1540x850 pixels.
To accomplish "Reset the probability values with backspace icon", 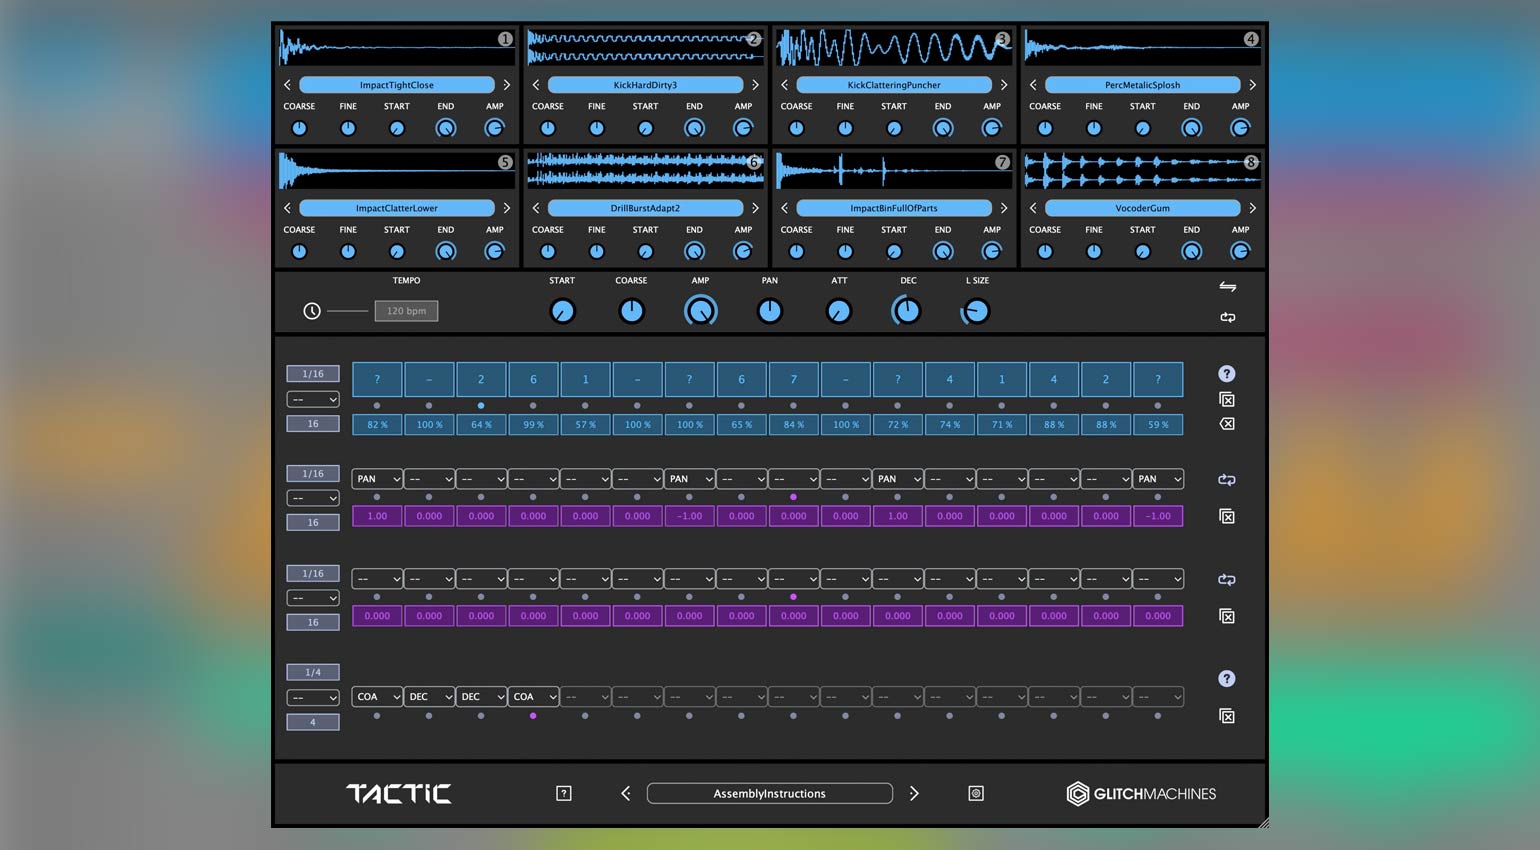I will [x=1227, y=424].
